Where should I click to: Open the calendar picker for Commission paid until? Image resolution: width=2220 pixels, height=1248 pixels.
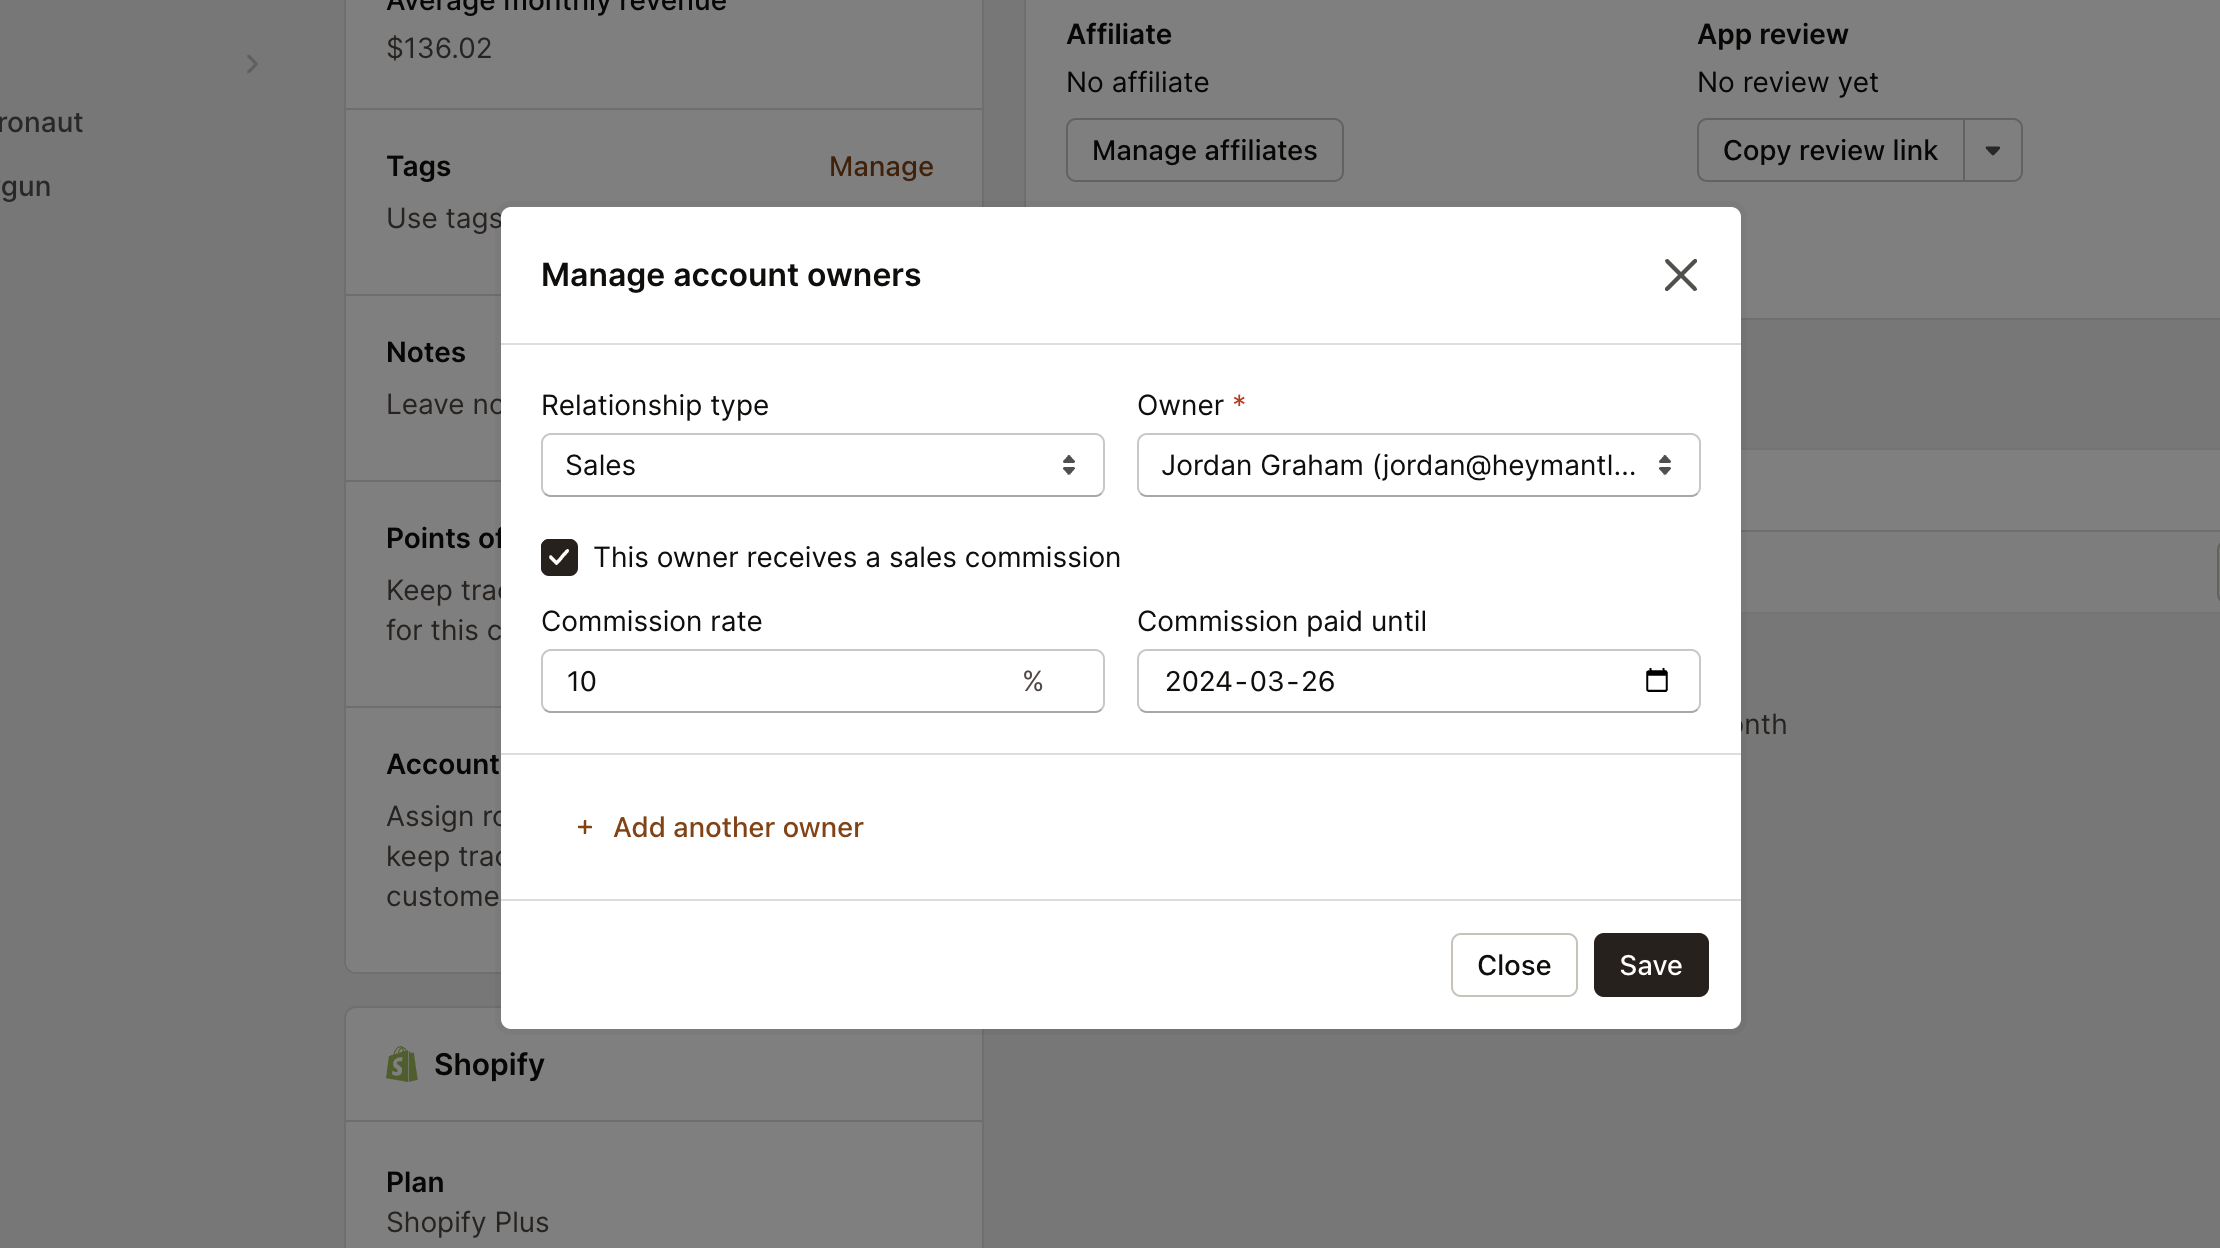pos(1657,680)
